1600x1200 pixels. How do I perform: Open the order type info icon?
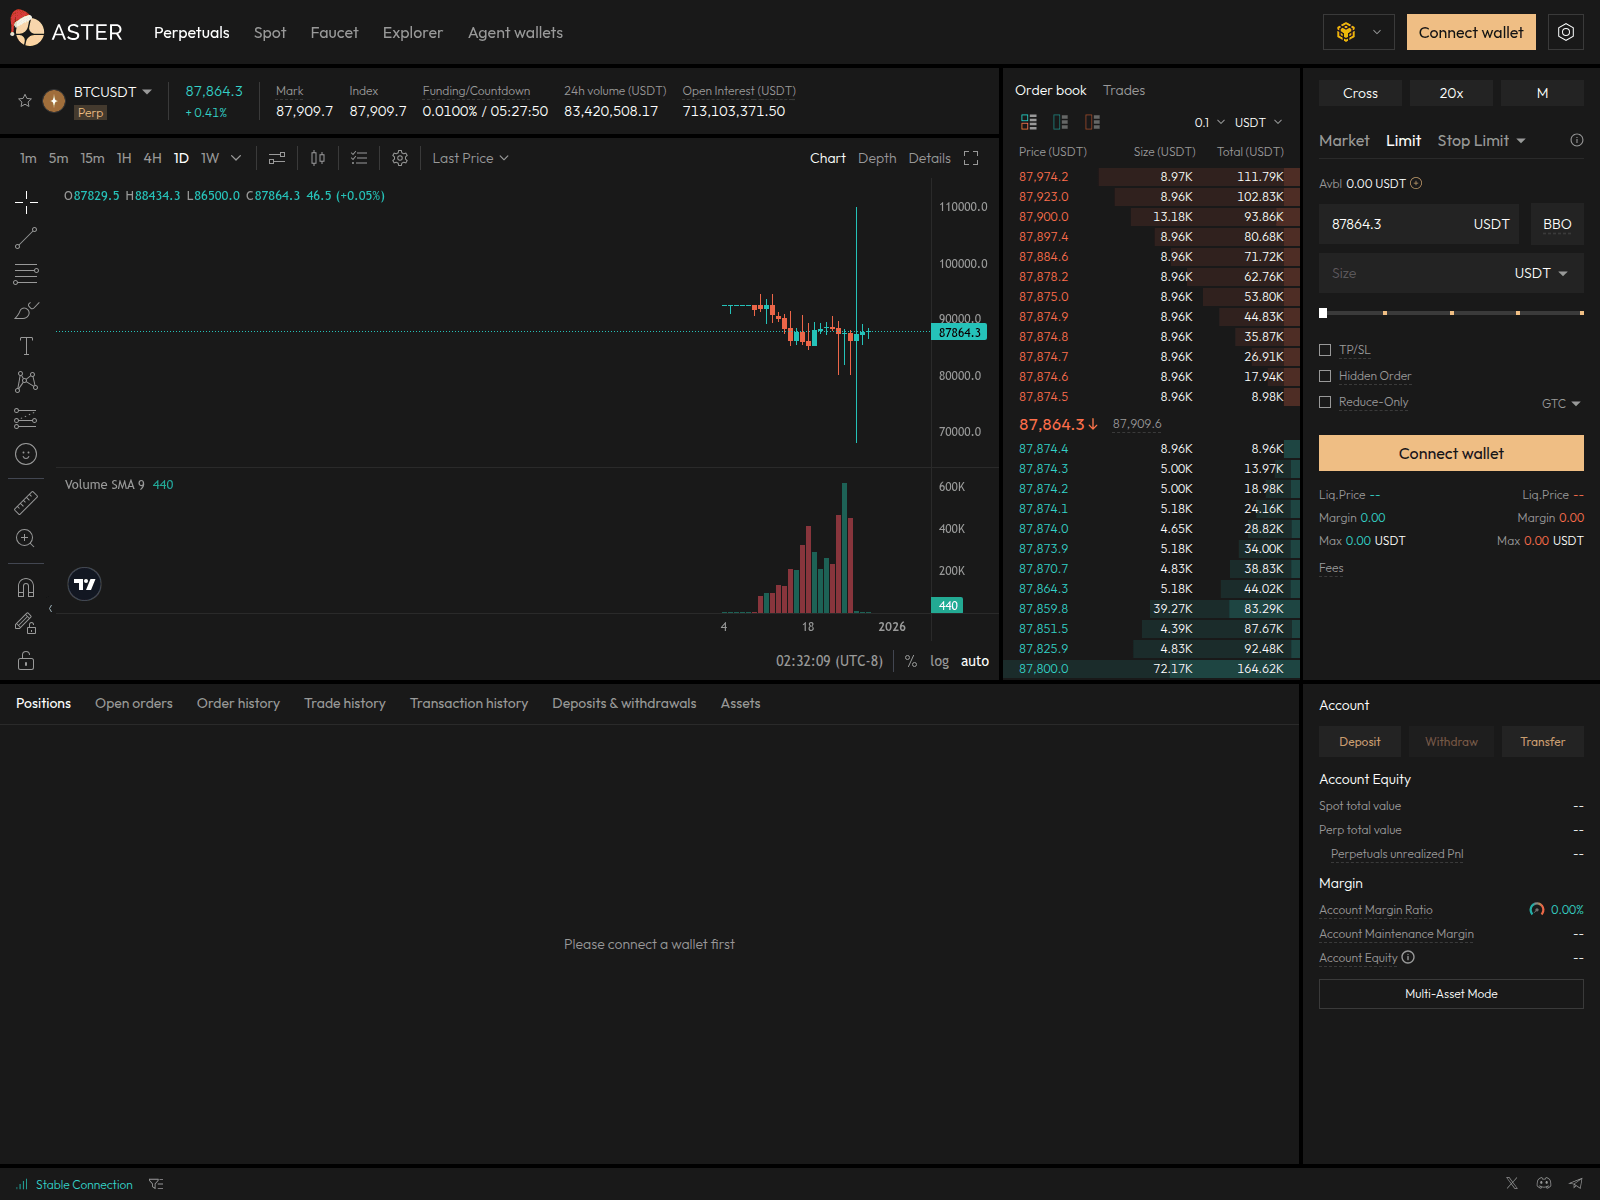click(1577, 140)
